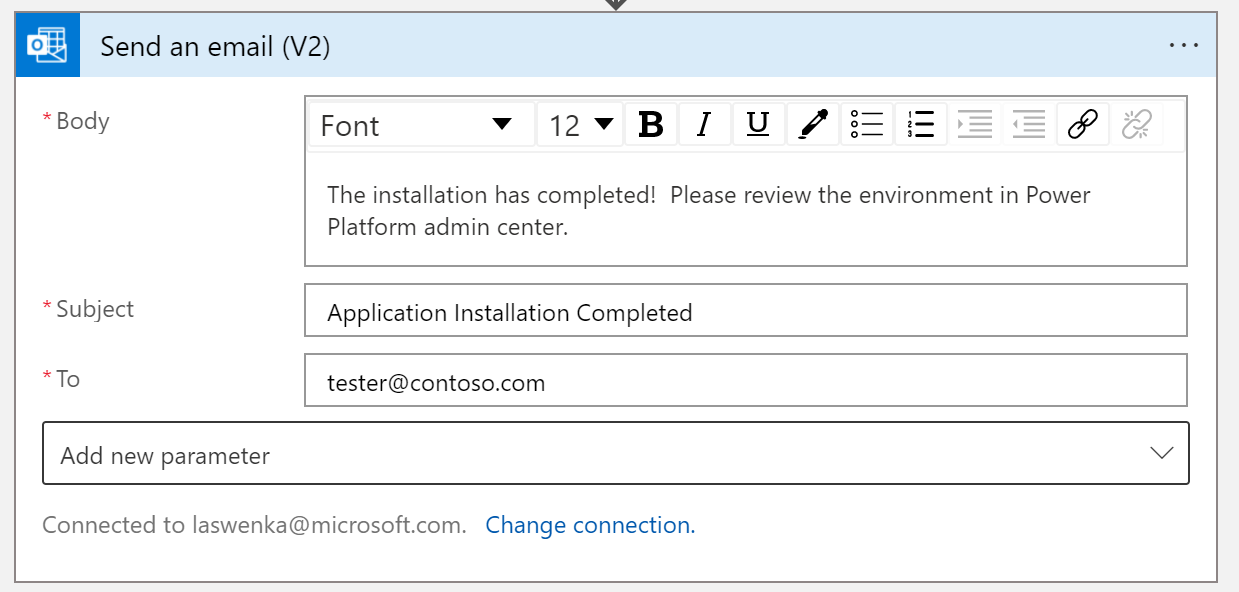Toggle bold formatting in the body editor
Screen dimensions: 1239x592
(x=651, y=125)
